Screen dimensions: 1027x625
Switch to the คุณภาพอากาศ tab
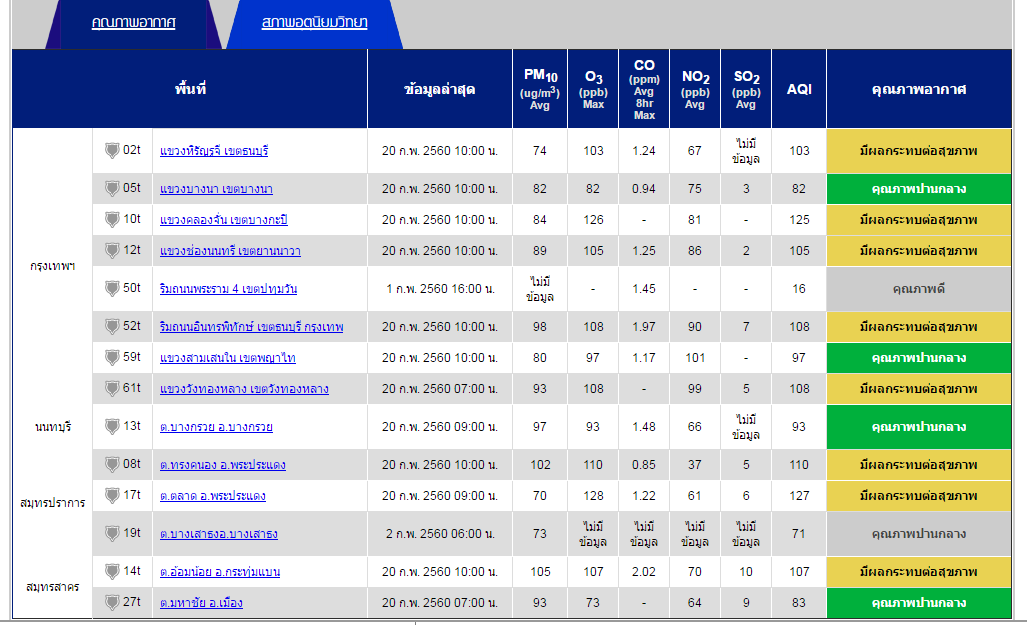(x=134, y=22)
